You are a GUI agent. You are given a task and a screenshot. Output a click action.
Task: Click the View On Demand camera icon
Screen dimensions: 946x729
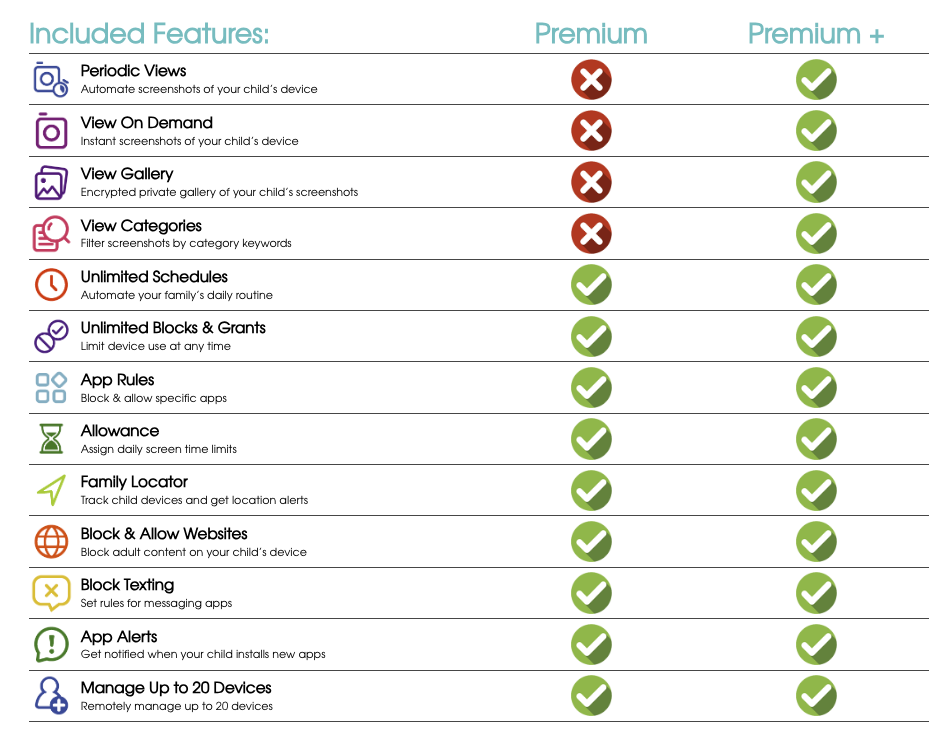pyautogui.click(x=51, y=131)
